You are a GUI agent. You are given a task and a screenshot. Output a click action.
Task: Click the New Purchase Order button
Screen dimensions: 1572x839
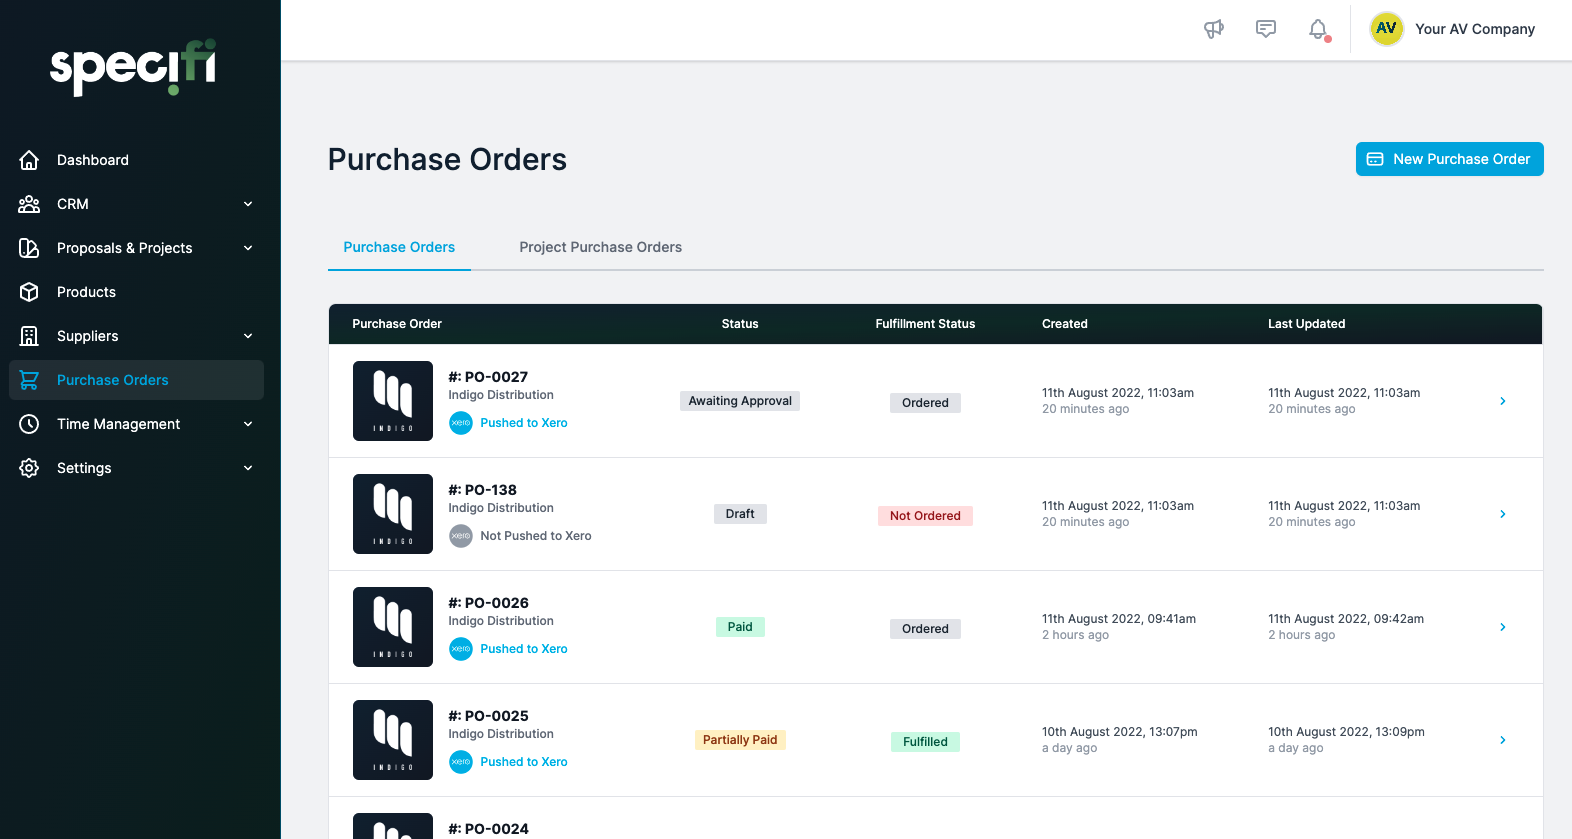1449,159
